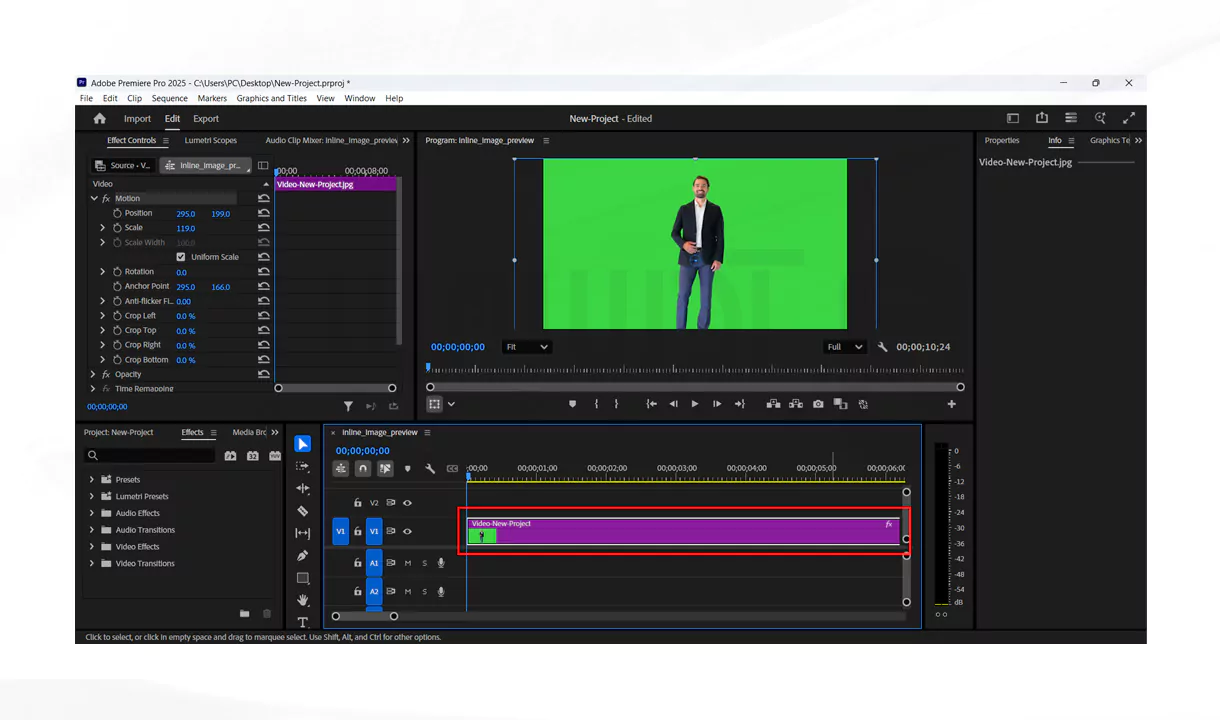
Task: Go to the Home screen icon
Action: coord(99,118)
